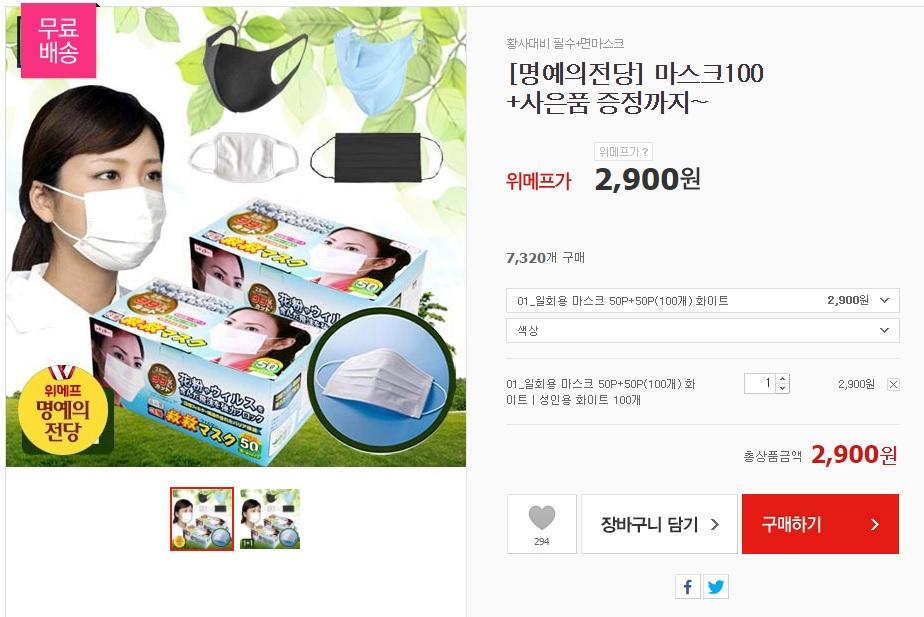Click the quantity input field
The height and width of the screenshot is (617, 924).
click(x=761, y=384)
